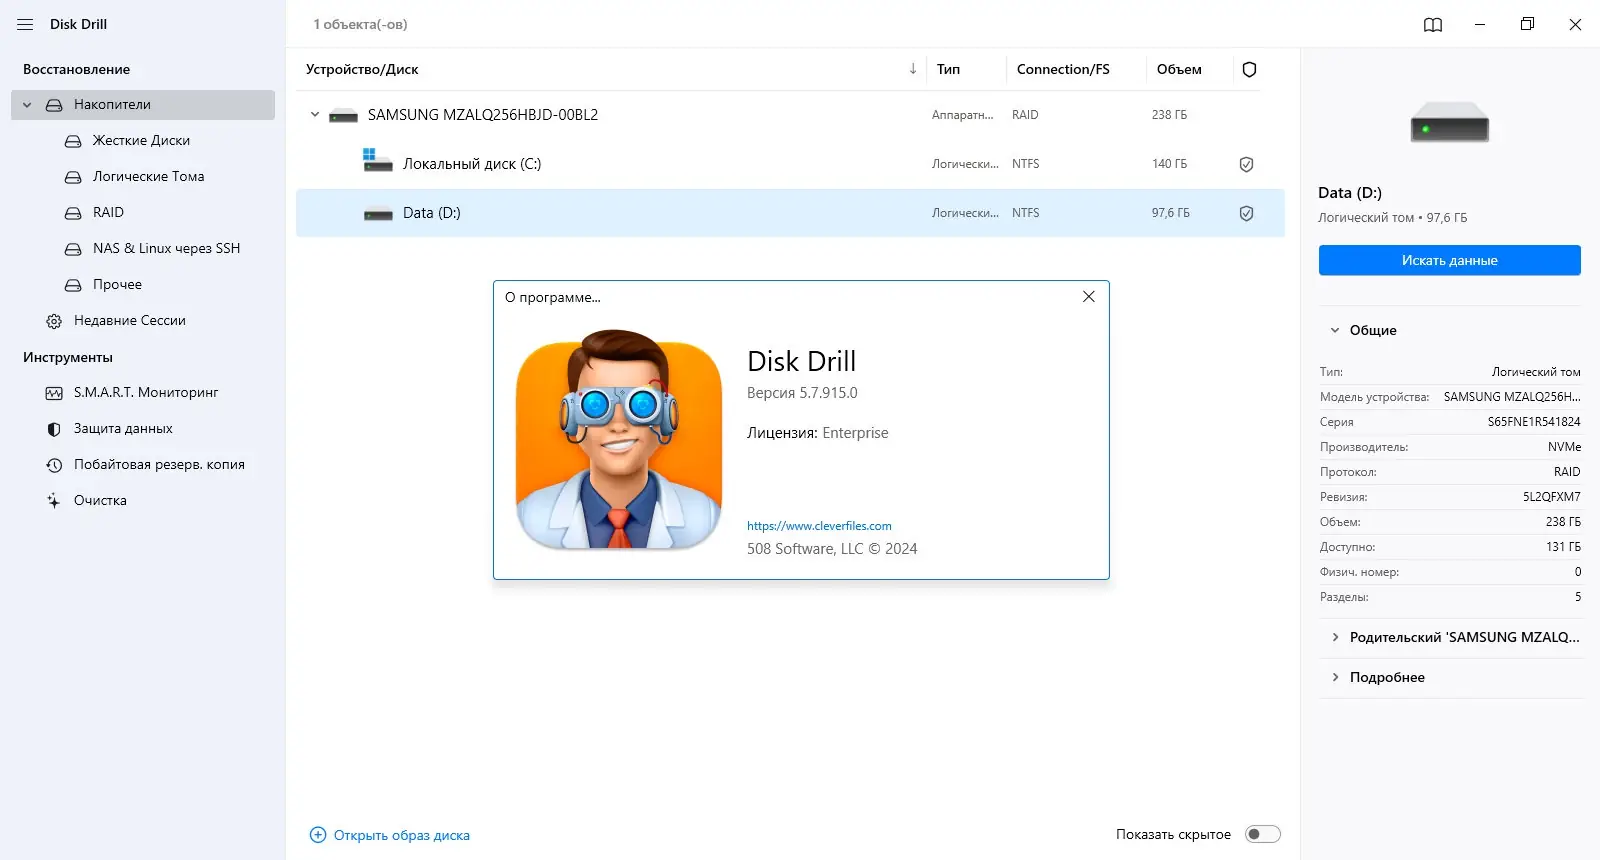Select Жесткие Диски in sidebar
Viewport: 1600px width, 860px height.
coord(143,141)
